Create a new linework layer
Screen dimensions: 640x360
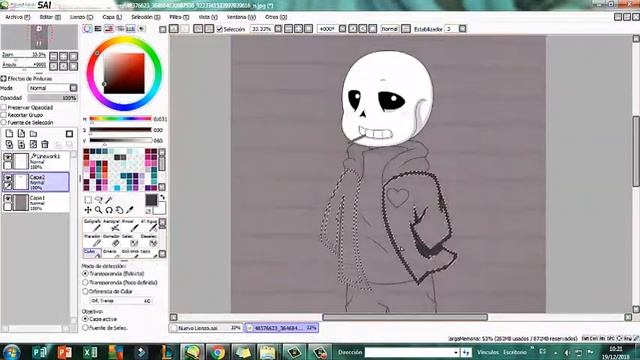click(x=21, y=134)
